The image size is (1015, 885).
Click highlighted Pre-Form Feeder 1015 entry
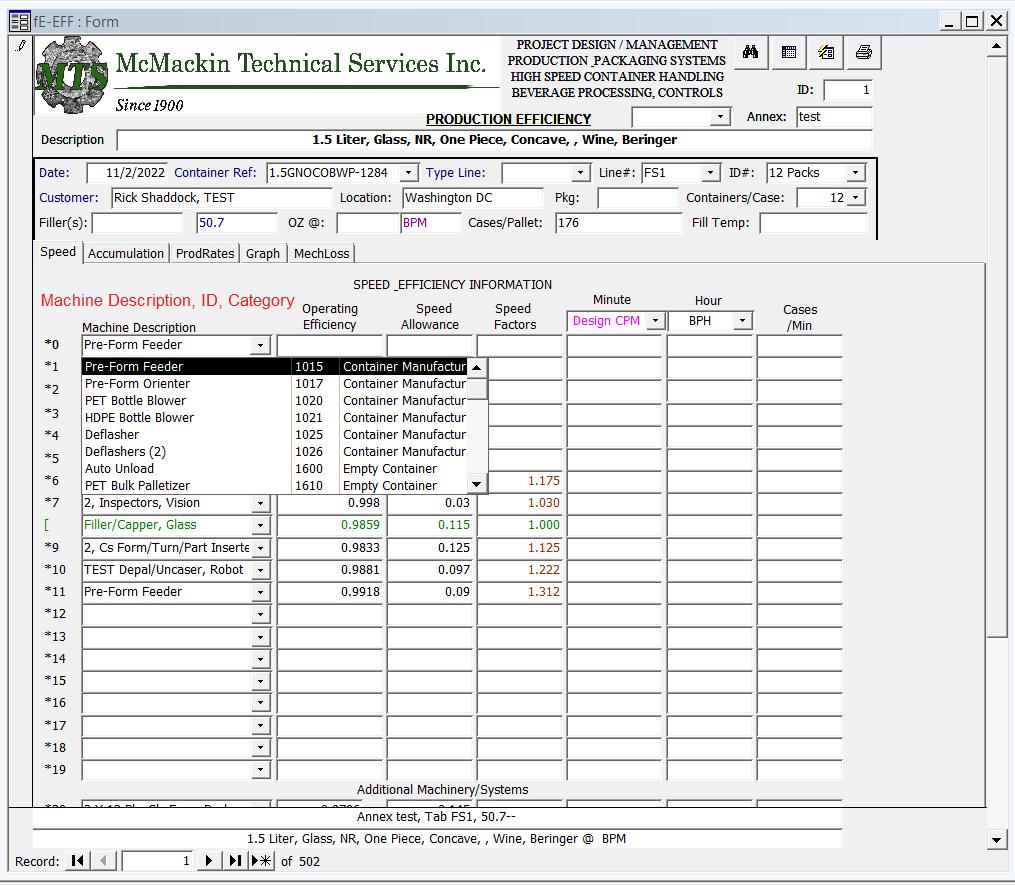[x=274, y=366]
